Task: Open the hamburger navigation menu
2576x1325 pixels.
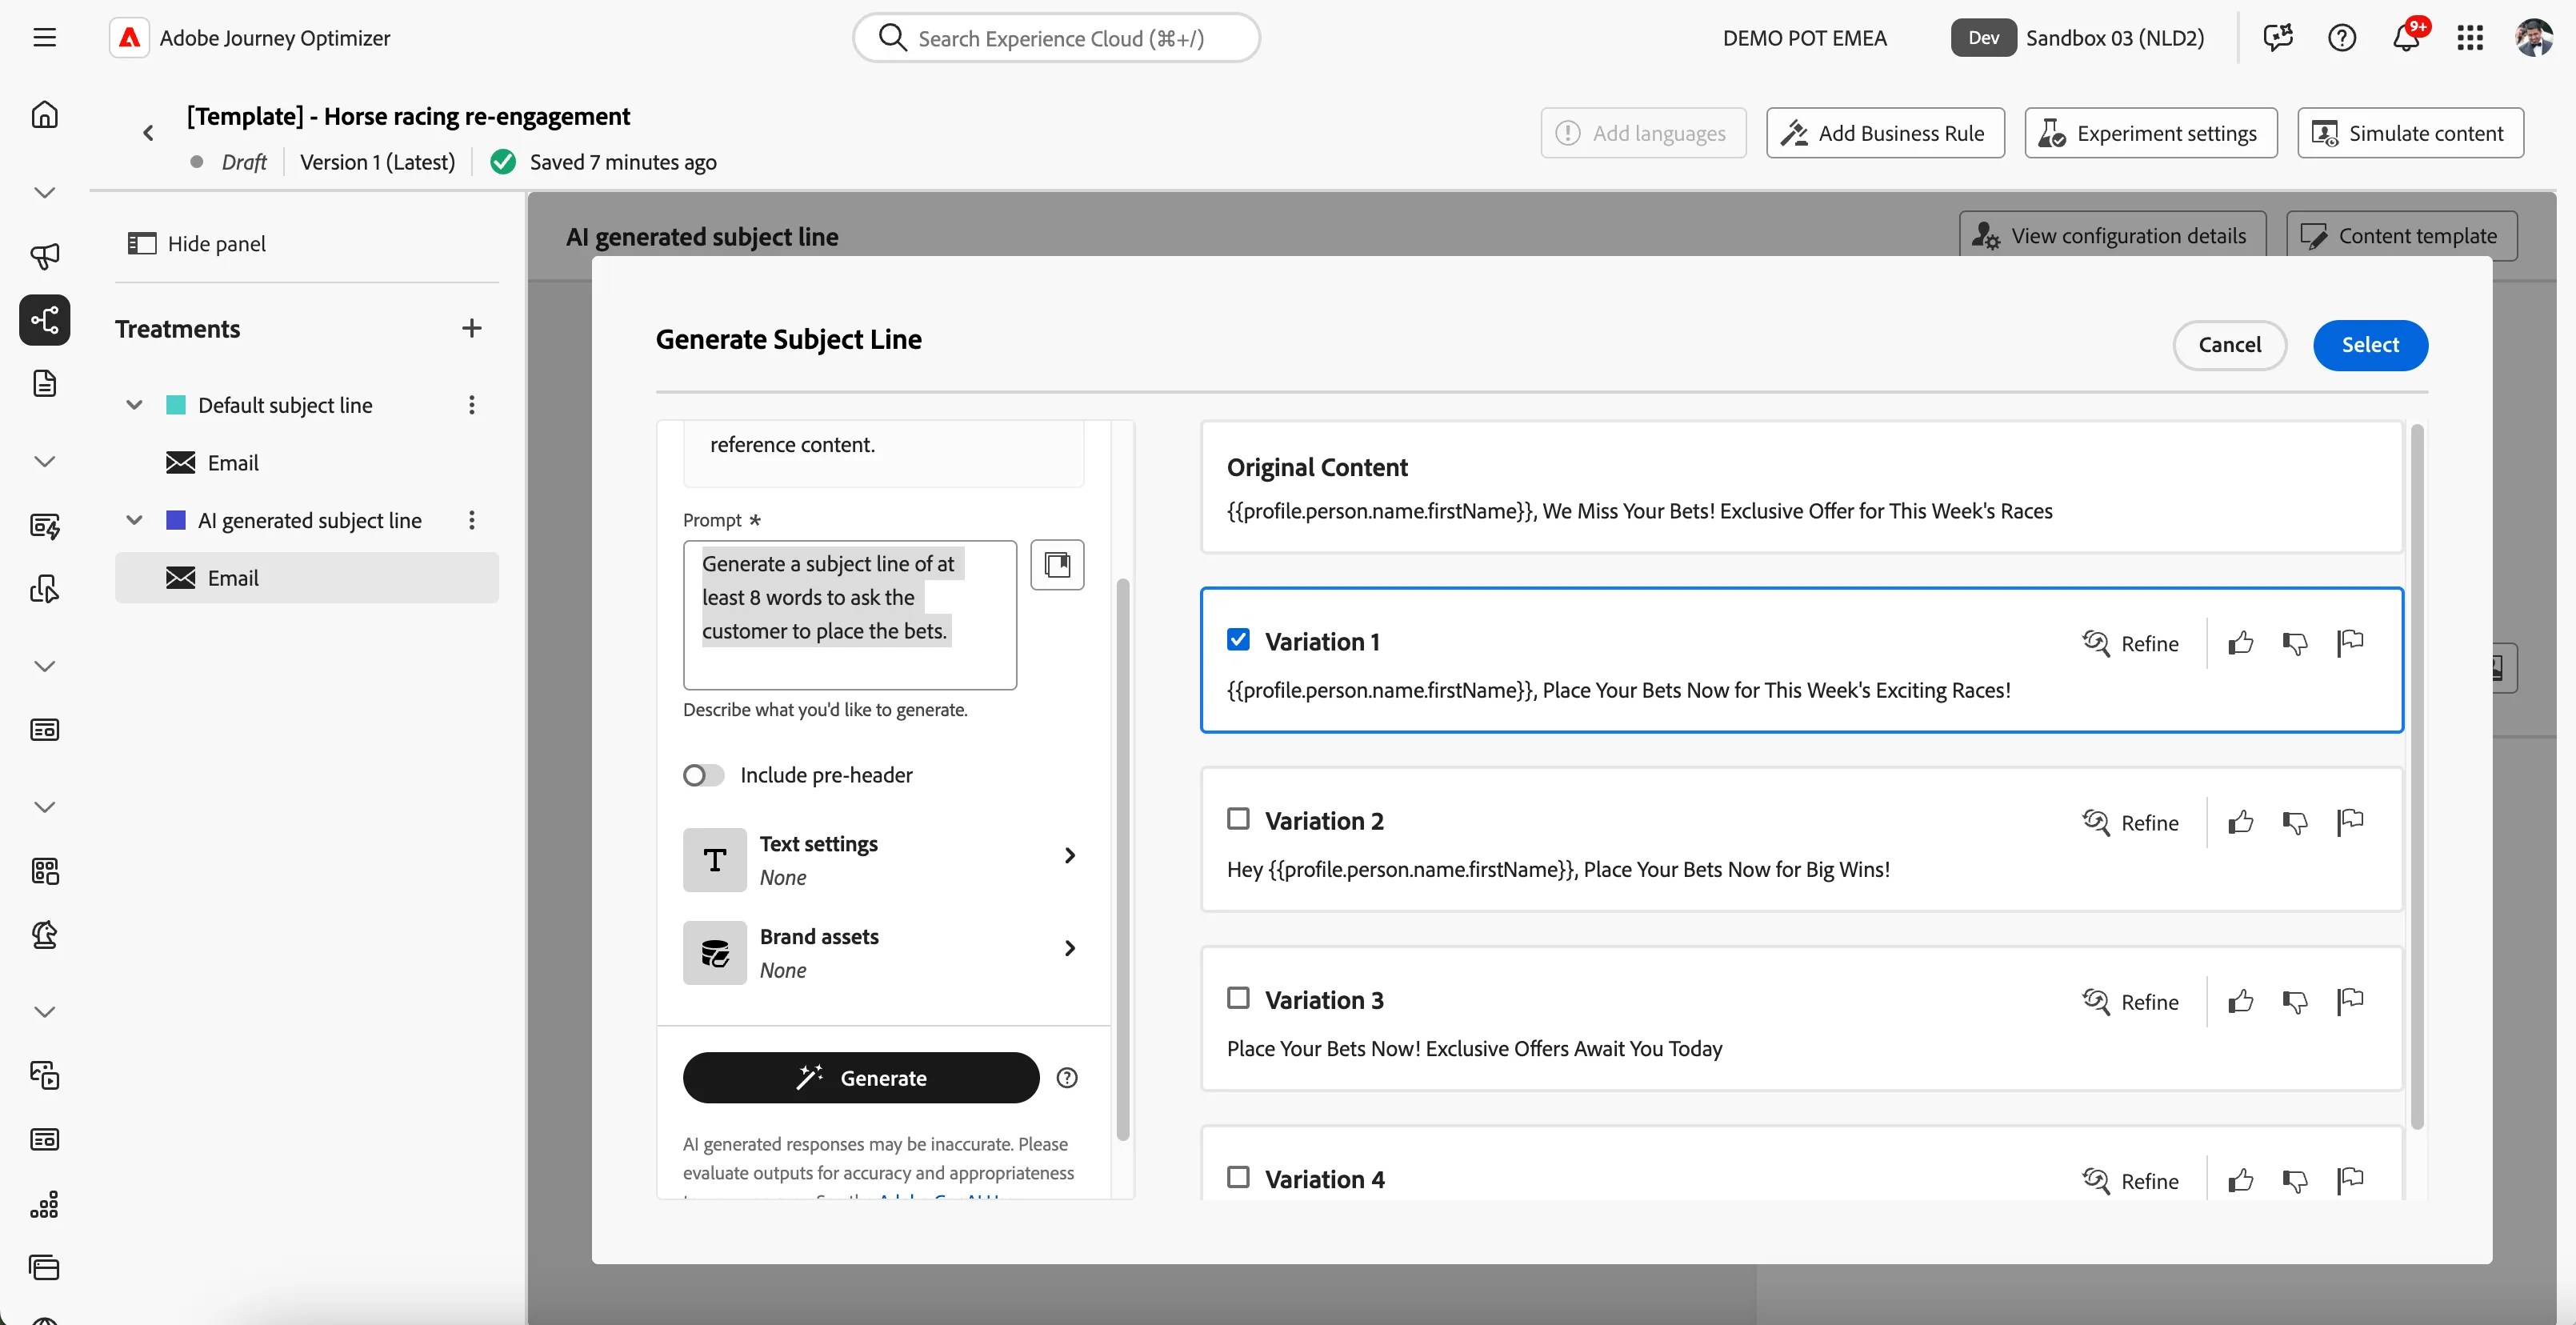Action: point(44,38)
